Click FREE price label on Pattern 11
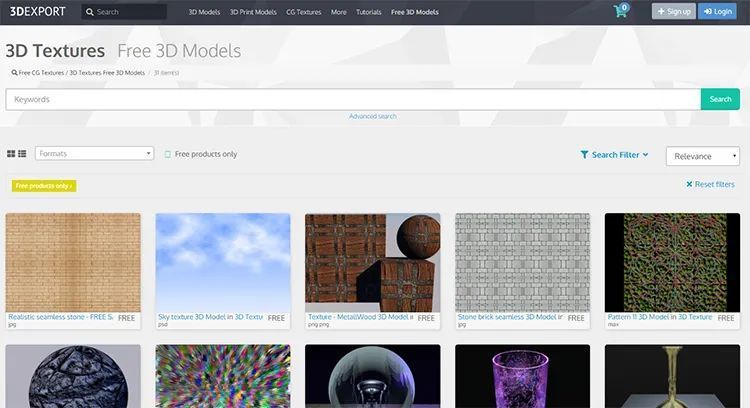Viewport: 750px width, 408px height. coord(726,318)
